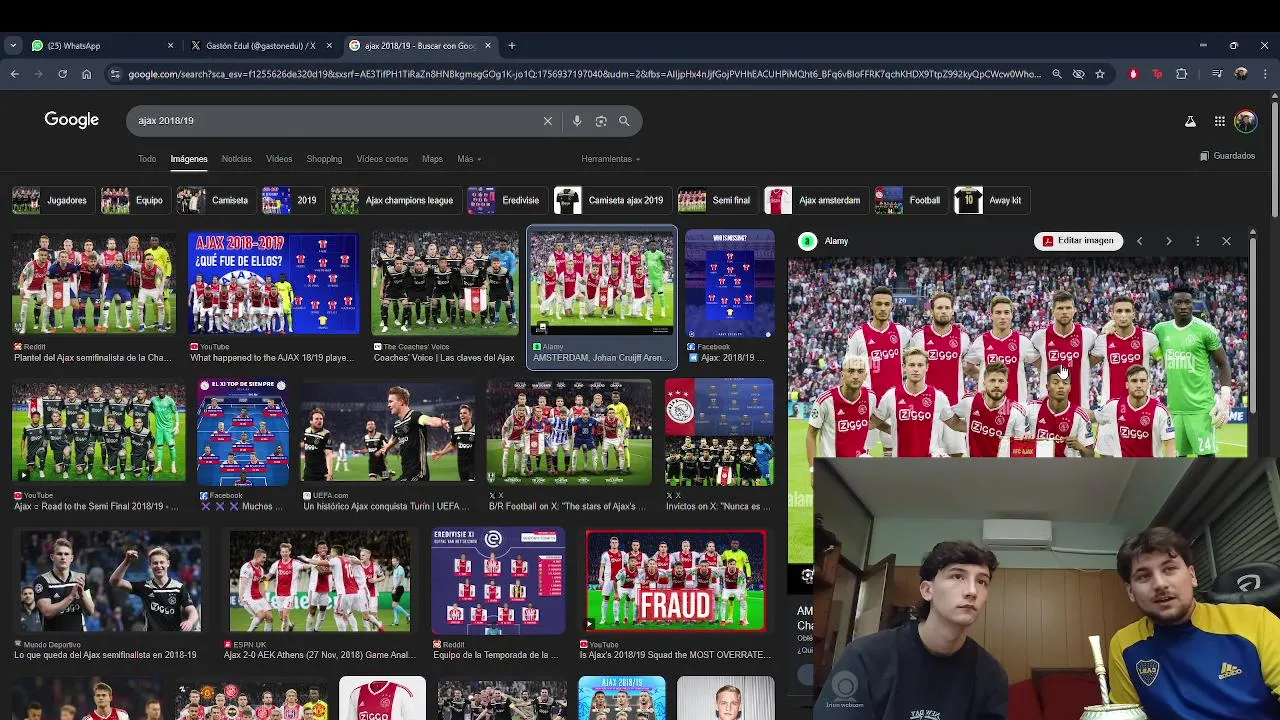Viewport: 1280px width, 720px height.
Task: Open the large Alamy team photo preview
Action: 1018,357
